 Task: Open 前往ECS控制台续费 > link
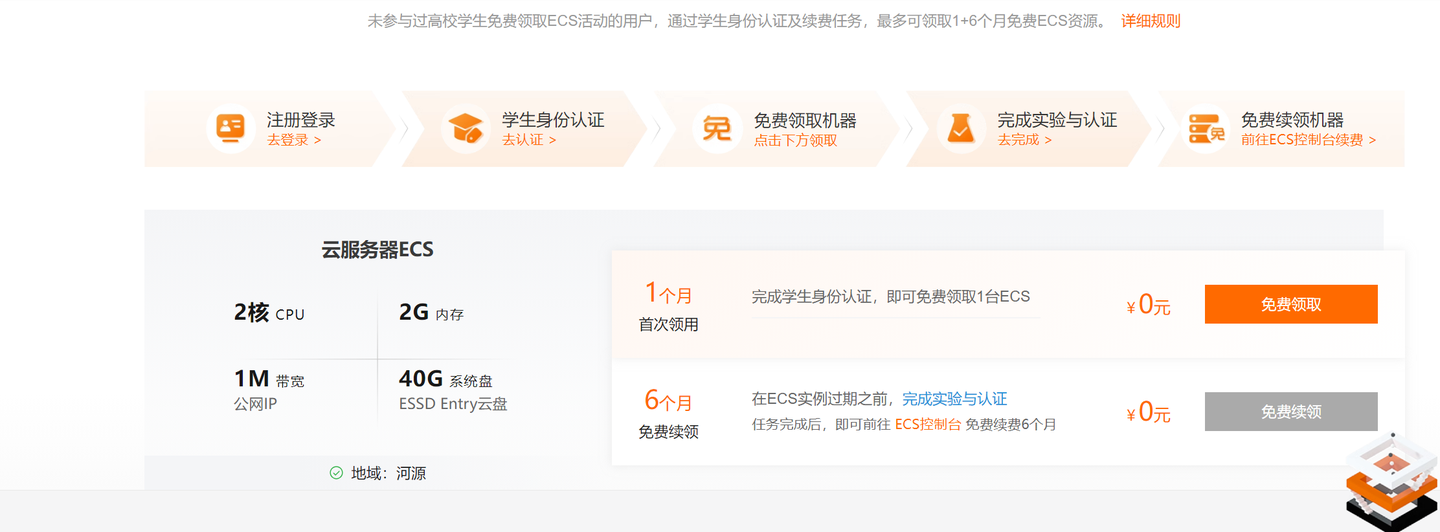tap(1308, 140)
